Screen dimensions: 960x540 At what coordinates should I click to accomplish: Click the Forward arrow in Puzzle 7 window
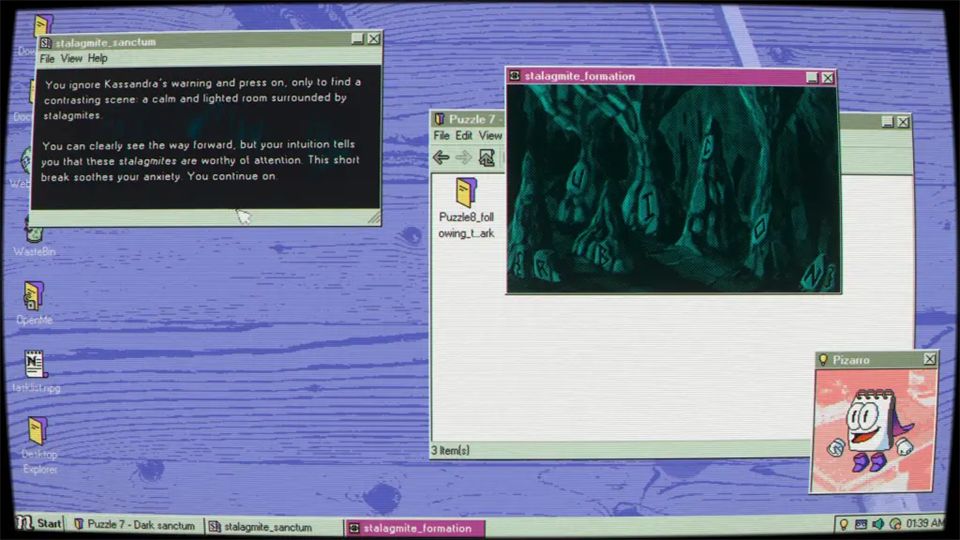pyautogui.click(x=463, y=157)
